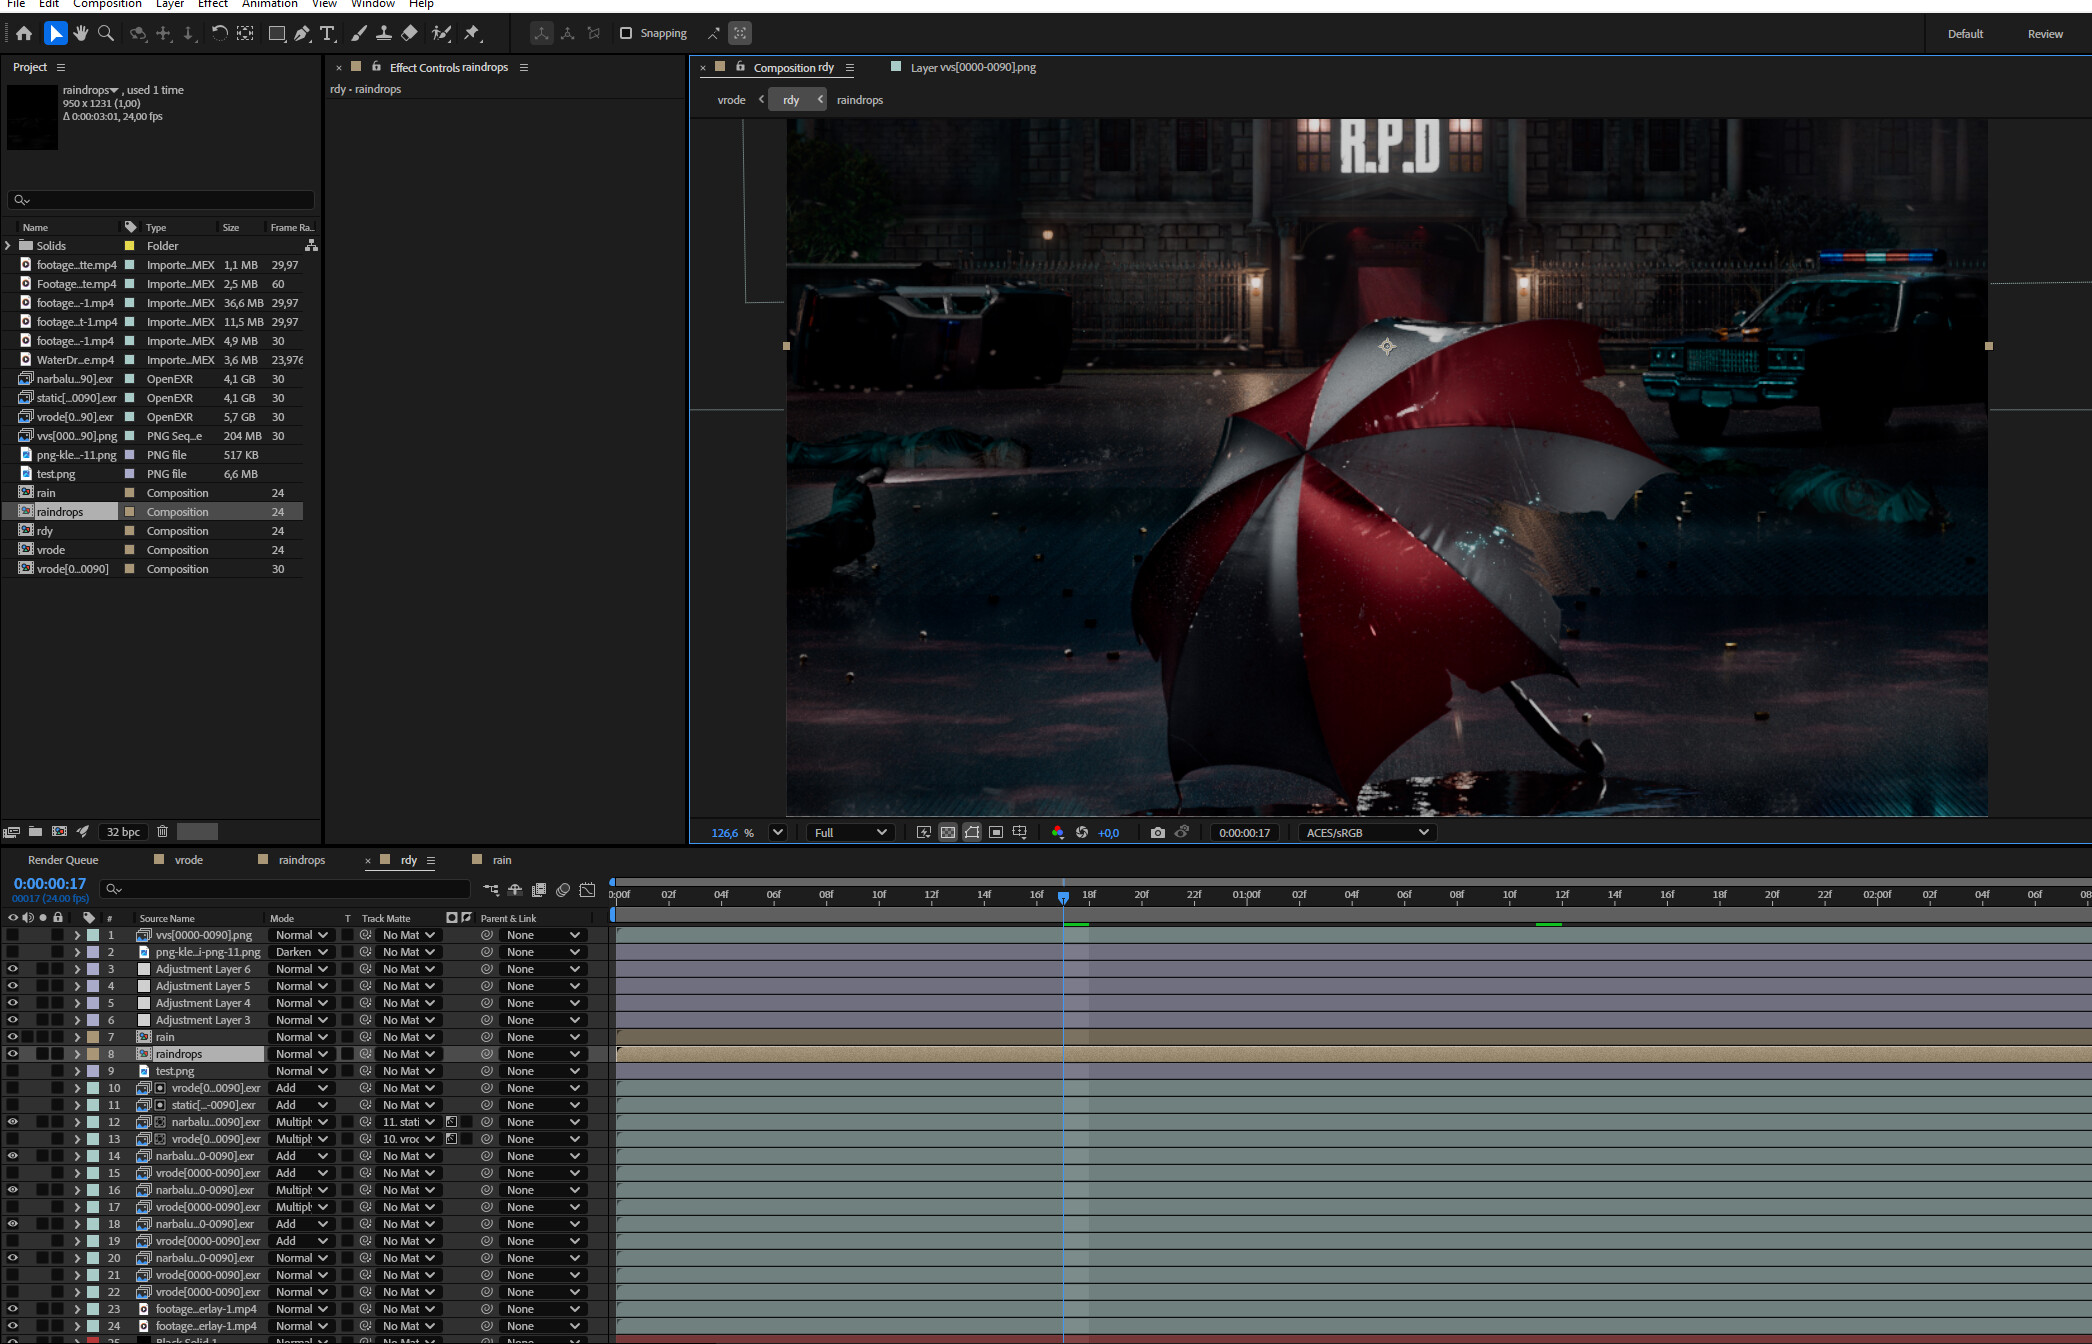Toggle visibility of Adjustment Layer 6
The height and width of the screenshot is (1344, 2092).
(12, 969)
